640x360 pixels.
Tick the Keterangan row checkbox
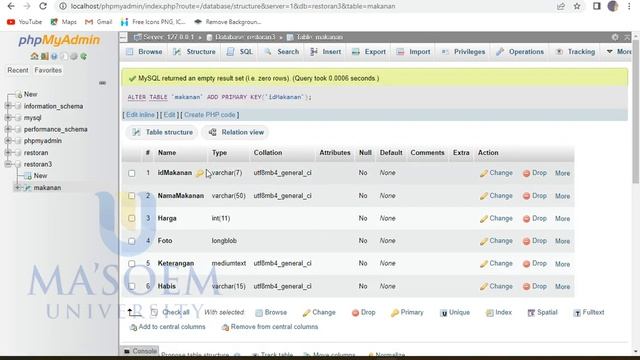[x=131, y=264]
